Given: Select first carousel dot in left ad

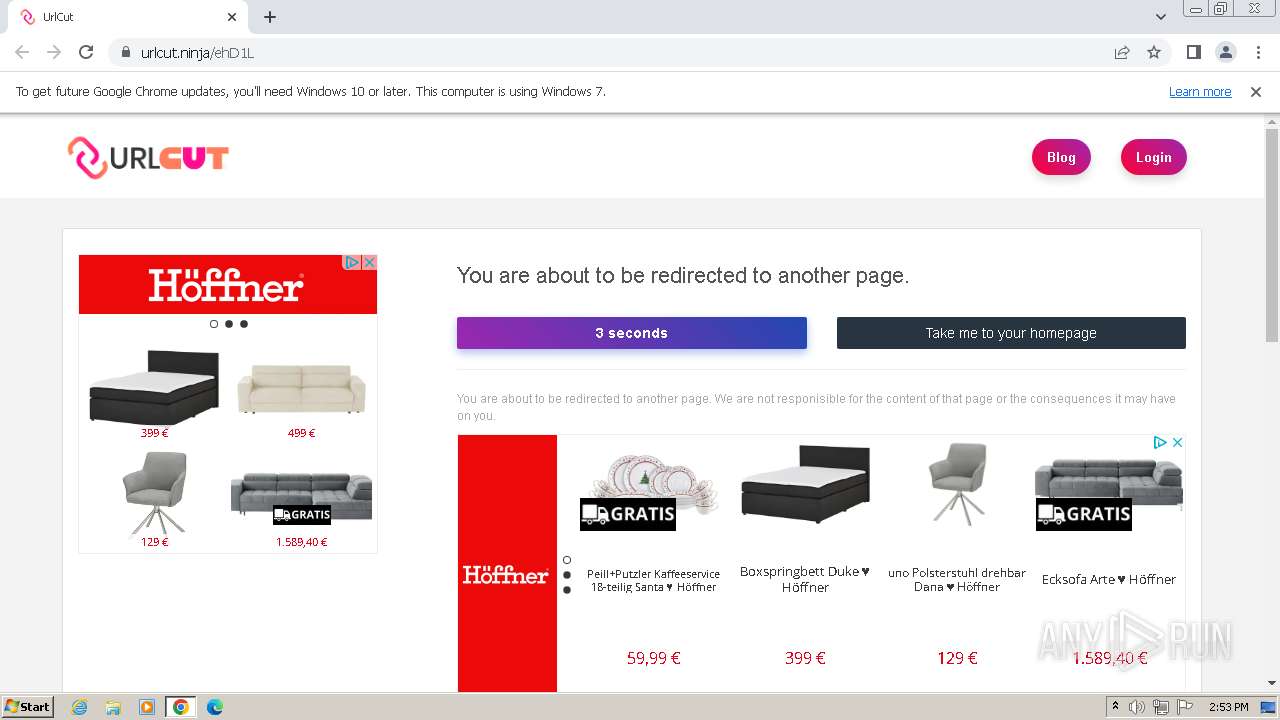Looking at the screenshot, I should 214,324.
